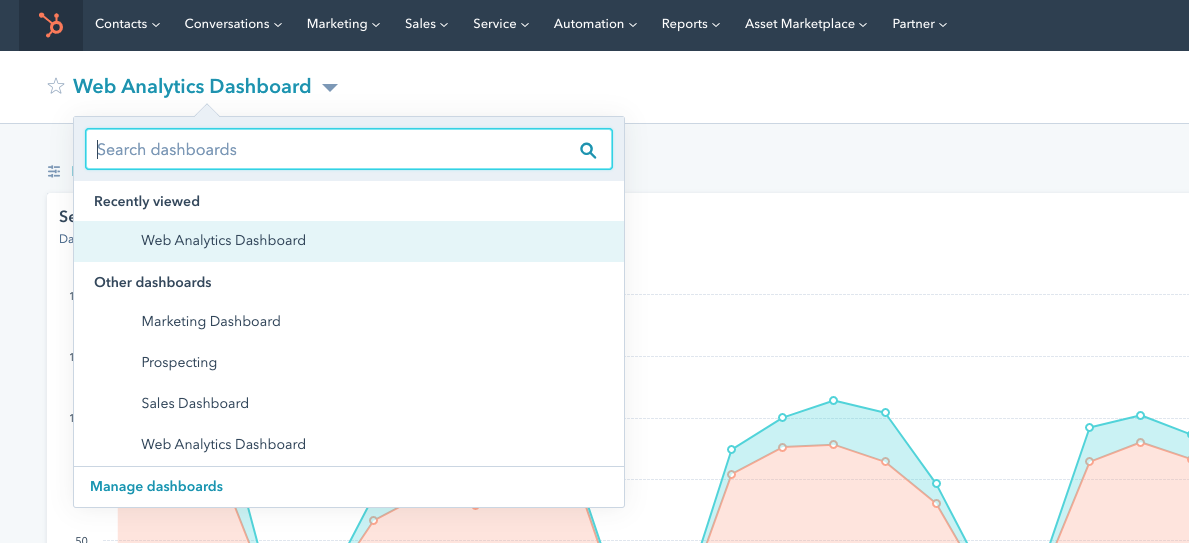Image resolution: width=1189 pixels, height=543 pixels.
Task: Open the Reports menu
Action: tap(691, 24)
